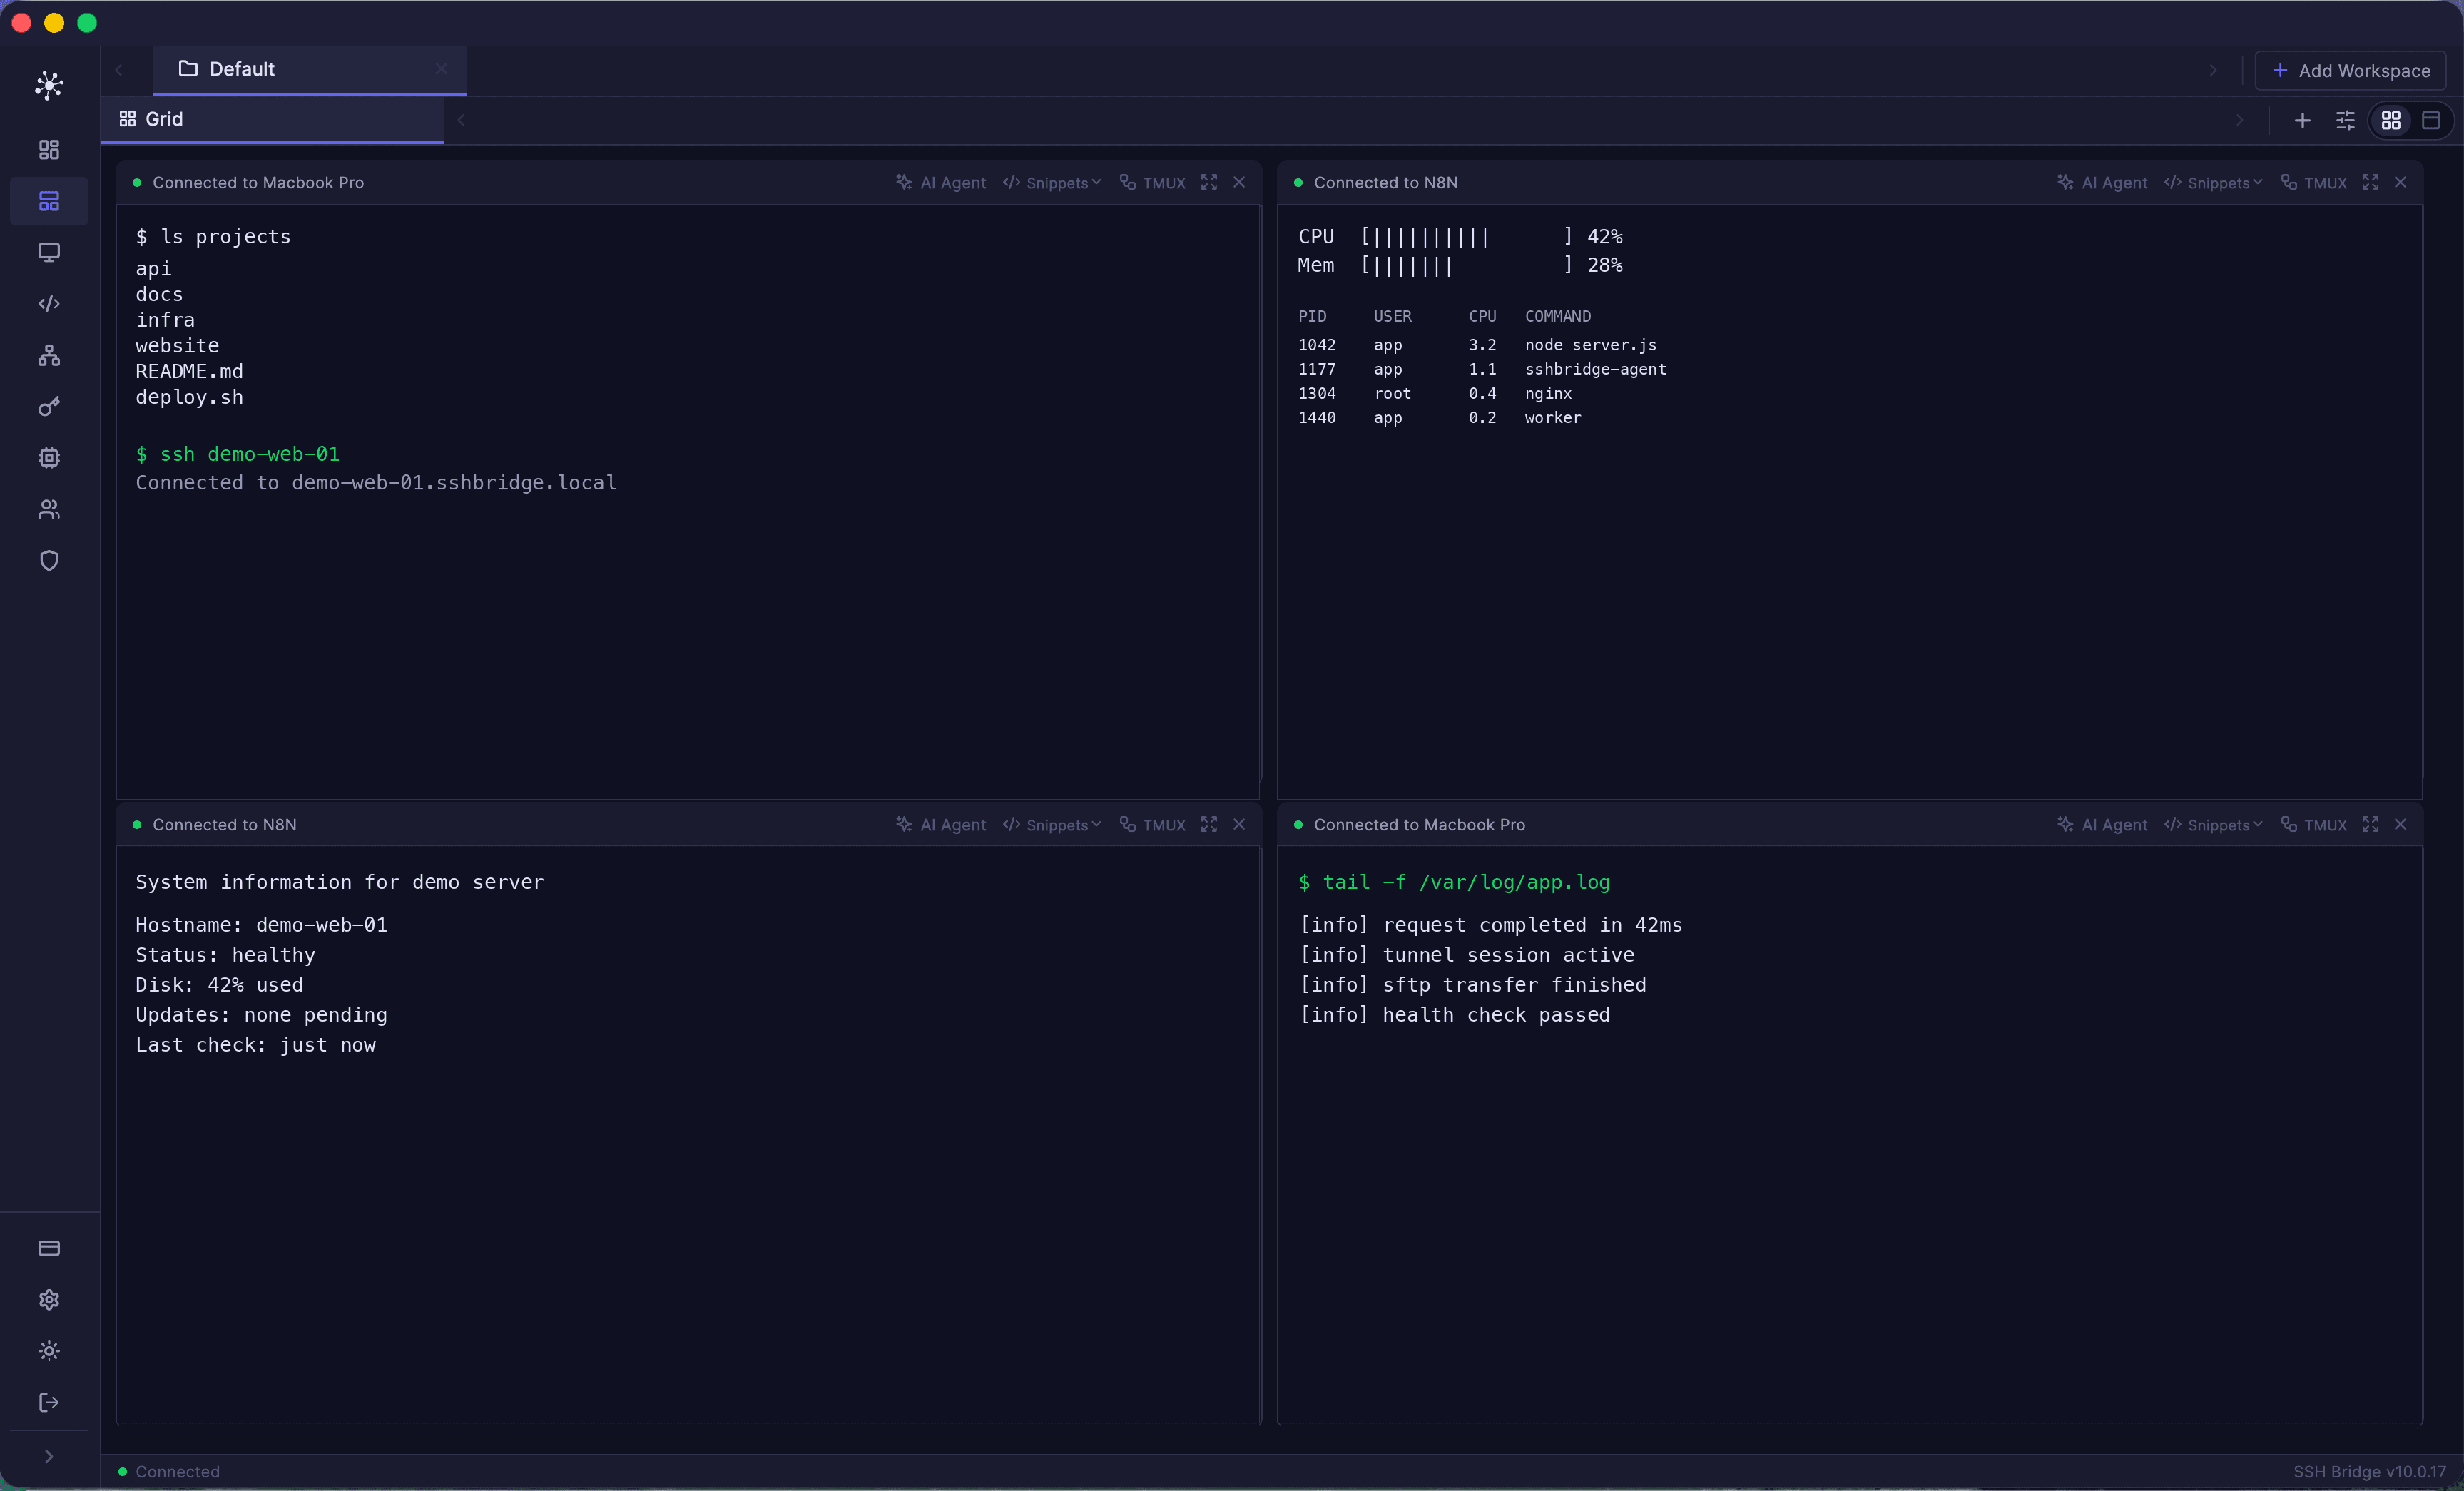This screenshot has height=1491, width=2464.
Task: Click the SSH Bridge logo icon in sidebar
Action: pyautogui.click(x=49, y=85)
